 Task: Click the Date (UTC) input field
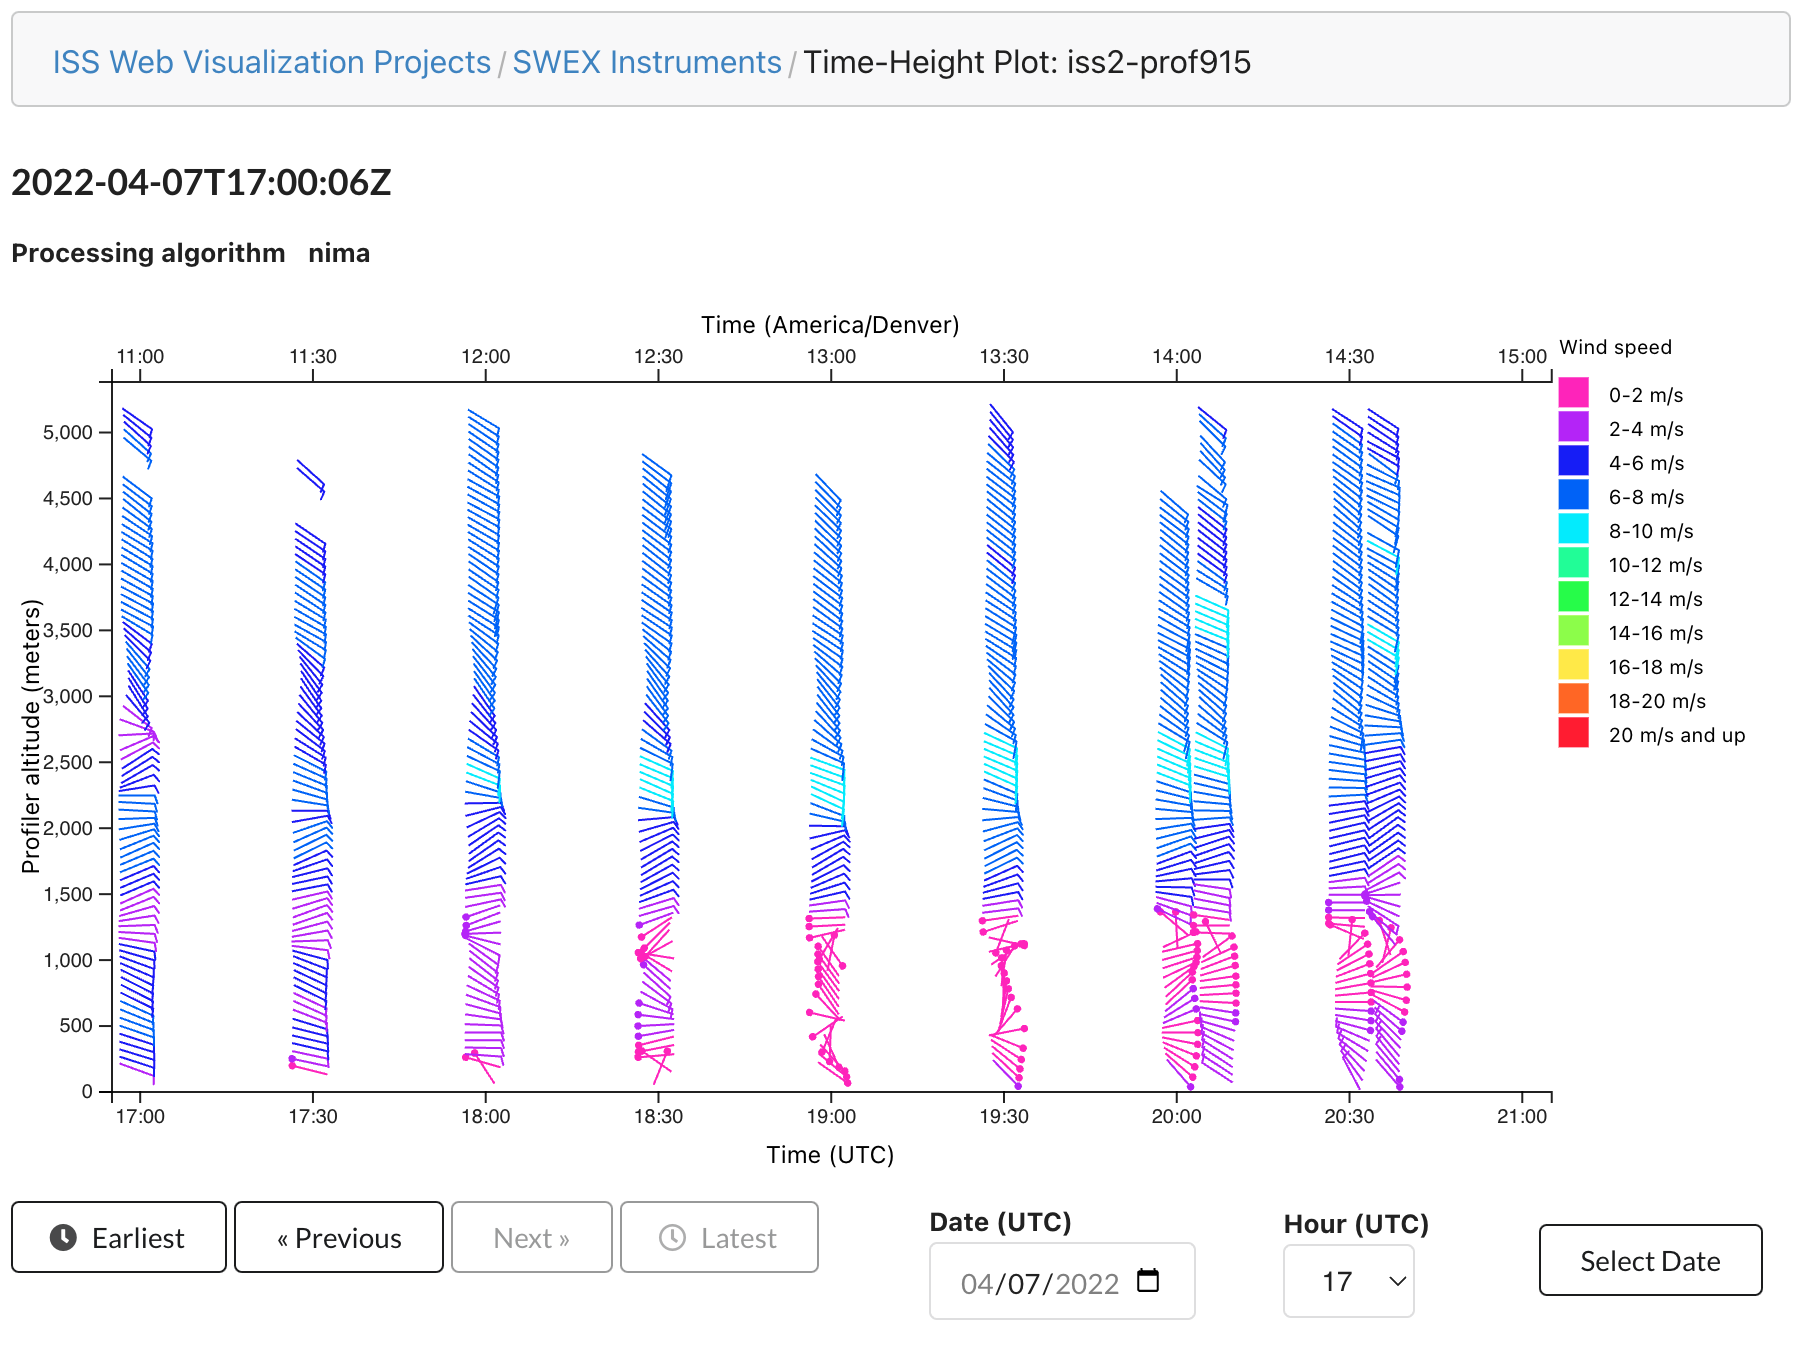[1040, 1282]
